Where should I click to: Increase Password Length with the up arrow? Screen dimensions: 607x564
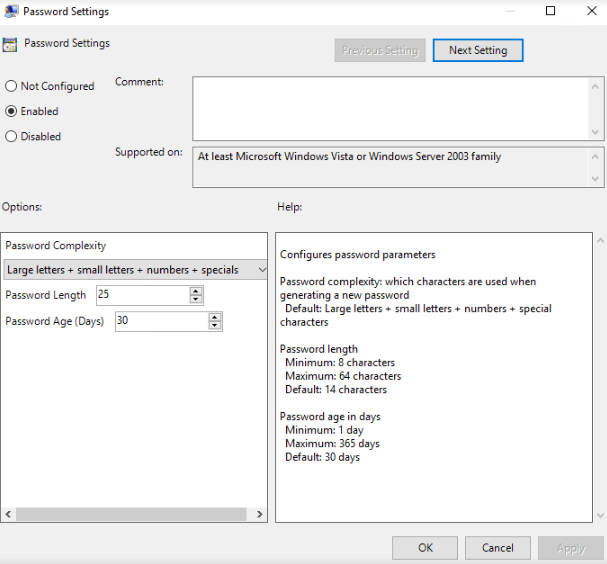tap(196, 290)
